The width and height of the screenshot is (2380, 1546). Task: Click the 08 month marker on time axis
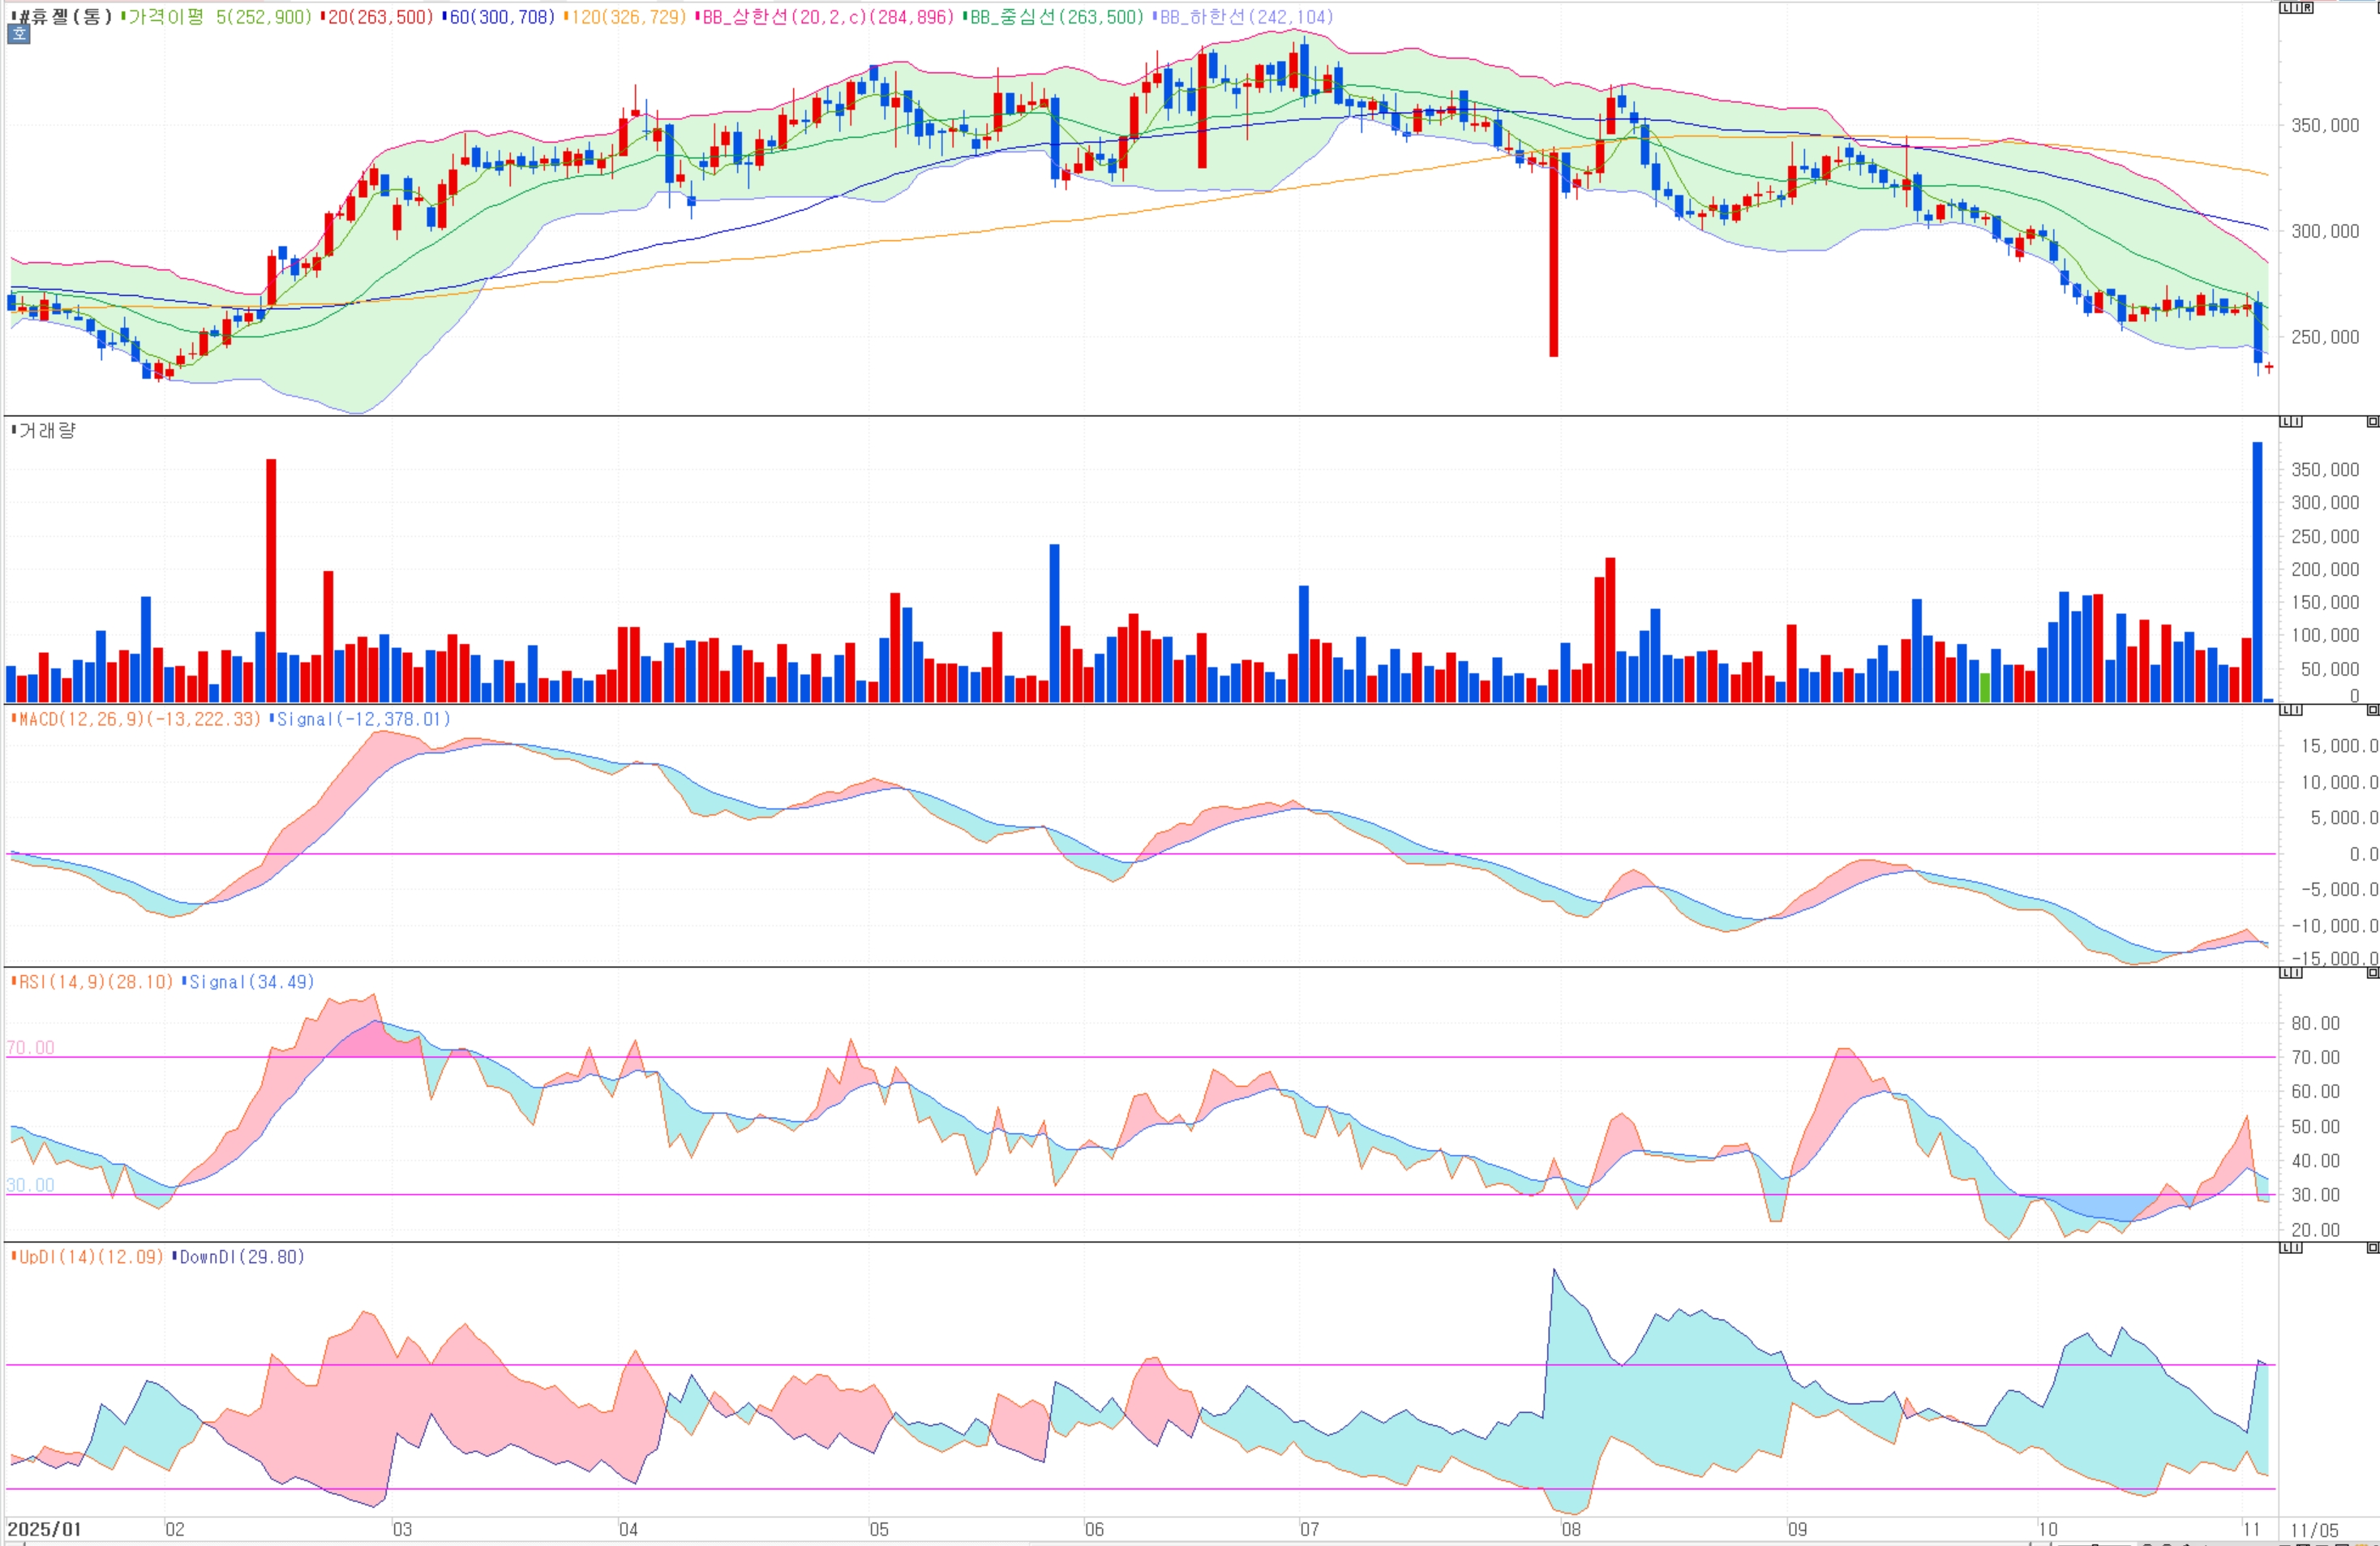[1571, 1530]
